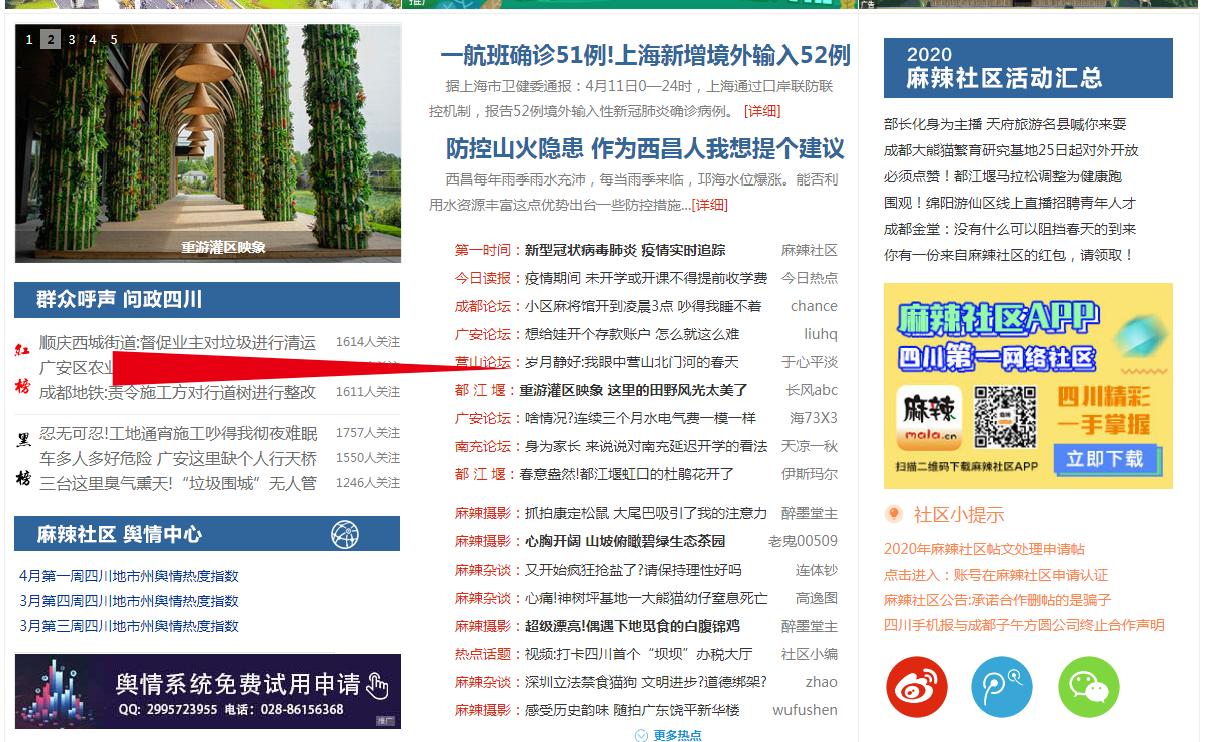Expand 更多热点 at the list bottom
1205x742 pixels.
tap(668, 735)
